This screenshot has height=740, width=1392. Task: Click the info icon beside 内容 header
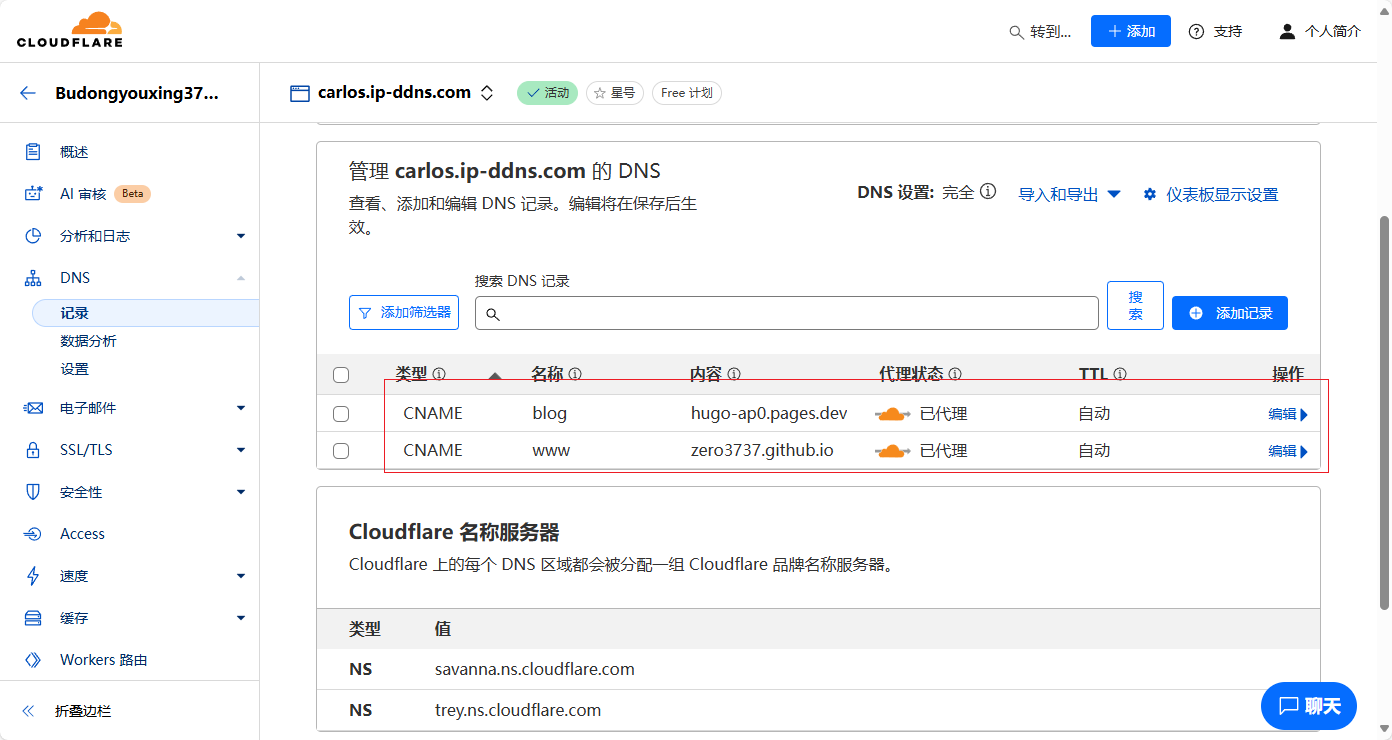coord(734,374)
